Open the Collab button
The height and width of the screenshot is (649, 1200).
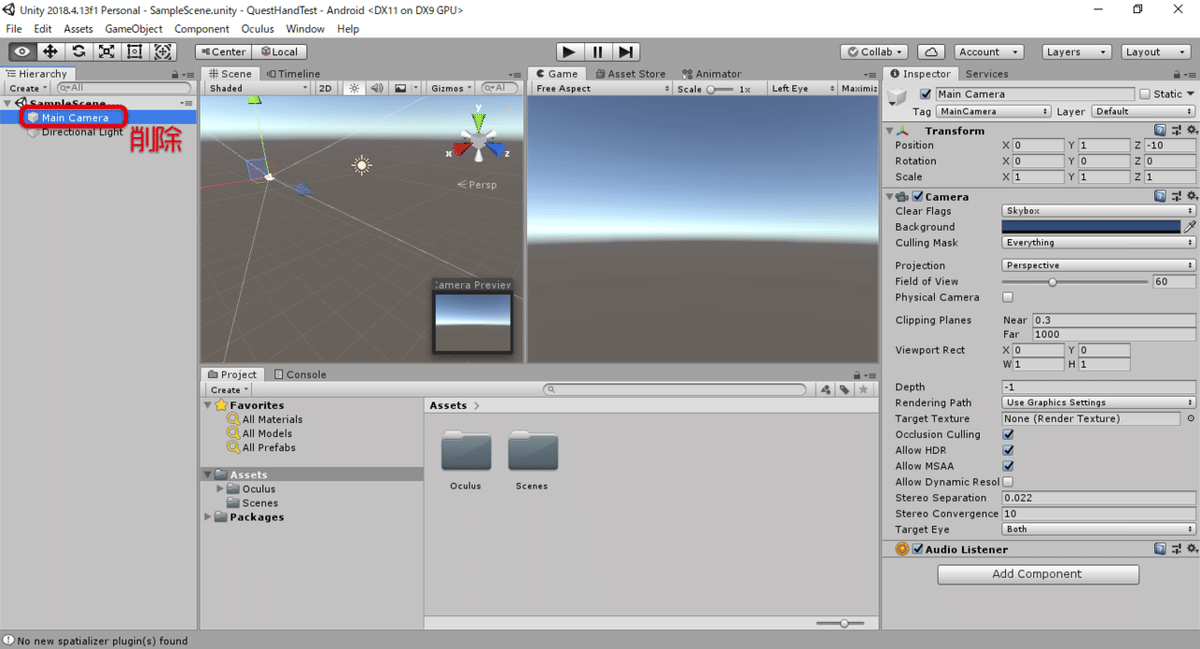click(875, 52)
